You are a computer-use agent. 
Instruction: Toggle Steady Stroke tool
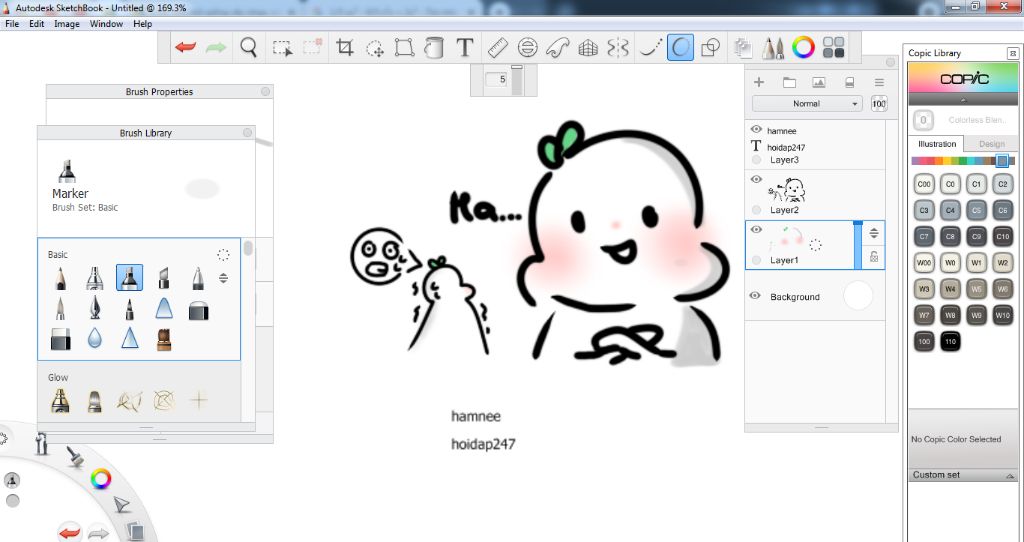650,47
